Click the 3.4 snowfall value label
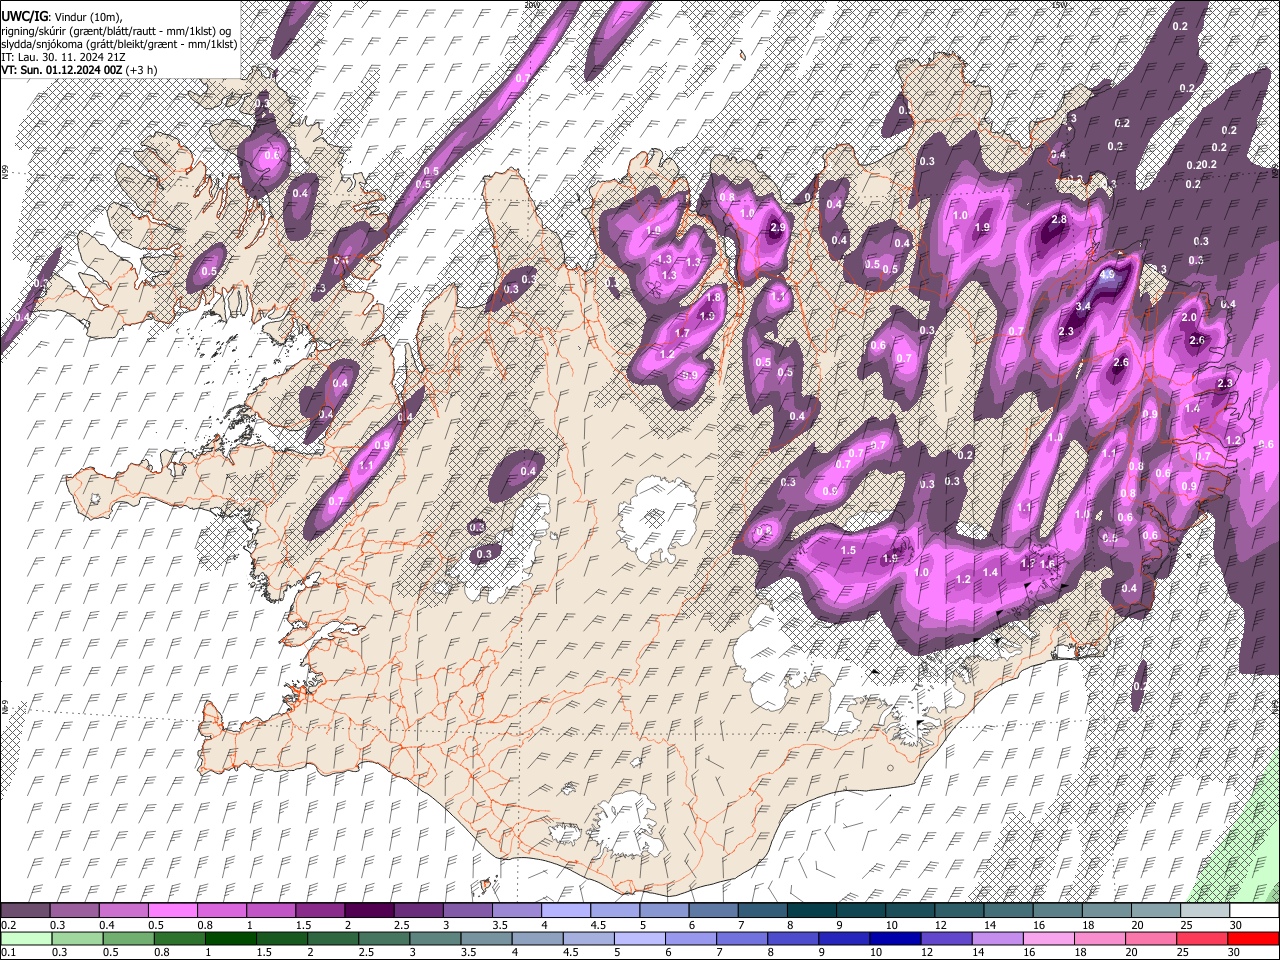1280x960 pixels. coord(1082,306)
